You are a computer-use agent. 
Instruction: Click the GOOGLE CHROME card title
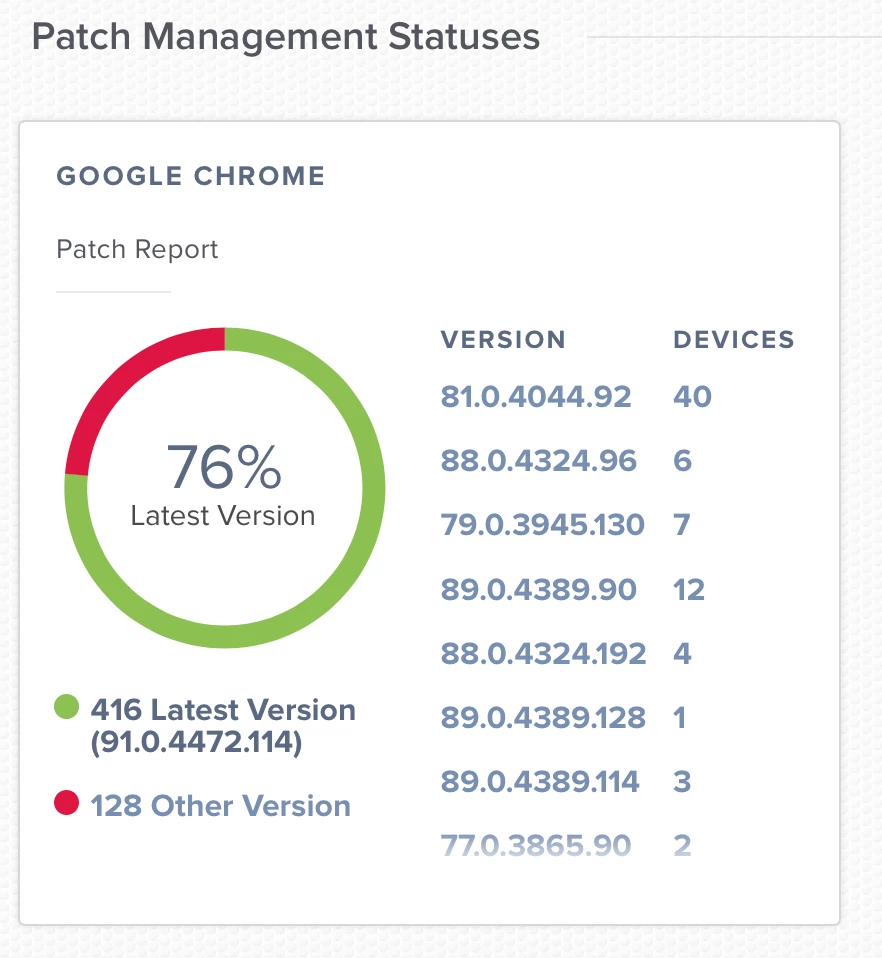pos(191,176)
